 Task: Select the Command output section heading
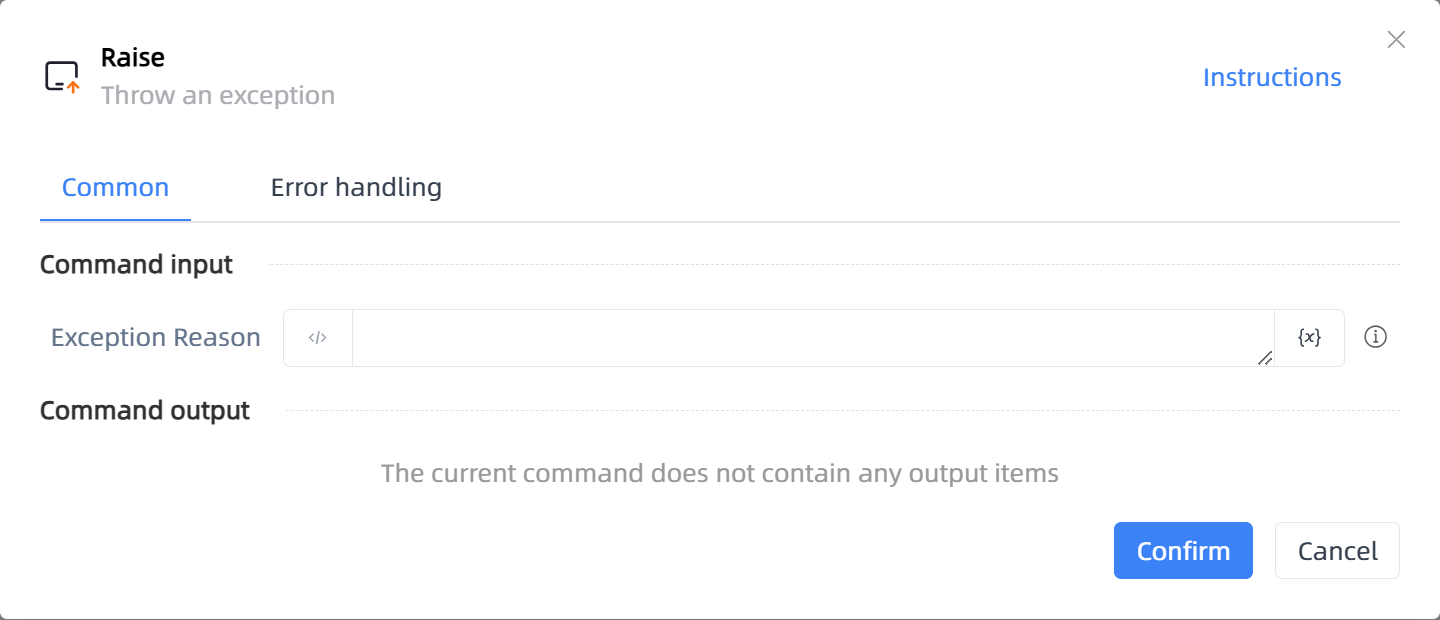[x=145, y=411]
